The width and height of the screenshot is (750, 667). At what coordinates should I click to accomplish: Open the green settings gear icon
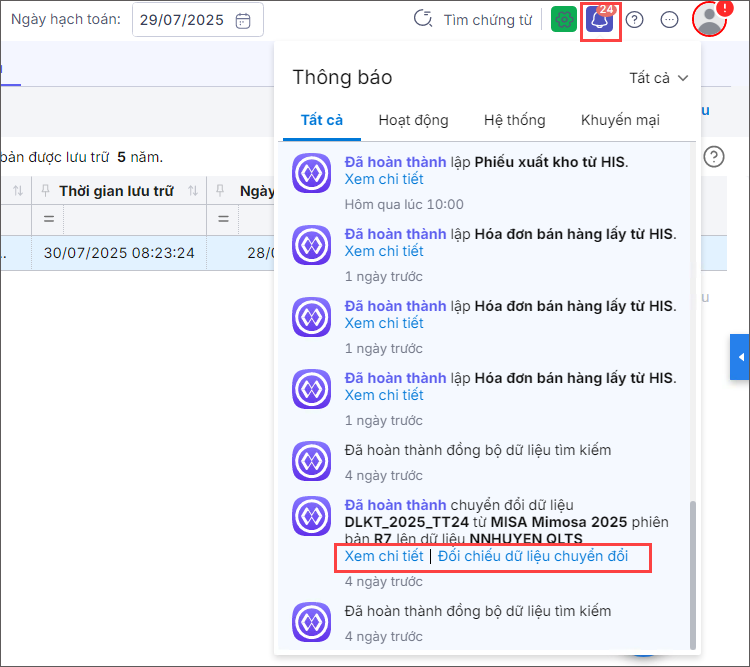pyautogui.click(x=564, y=20)
